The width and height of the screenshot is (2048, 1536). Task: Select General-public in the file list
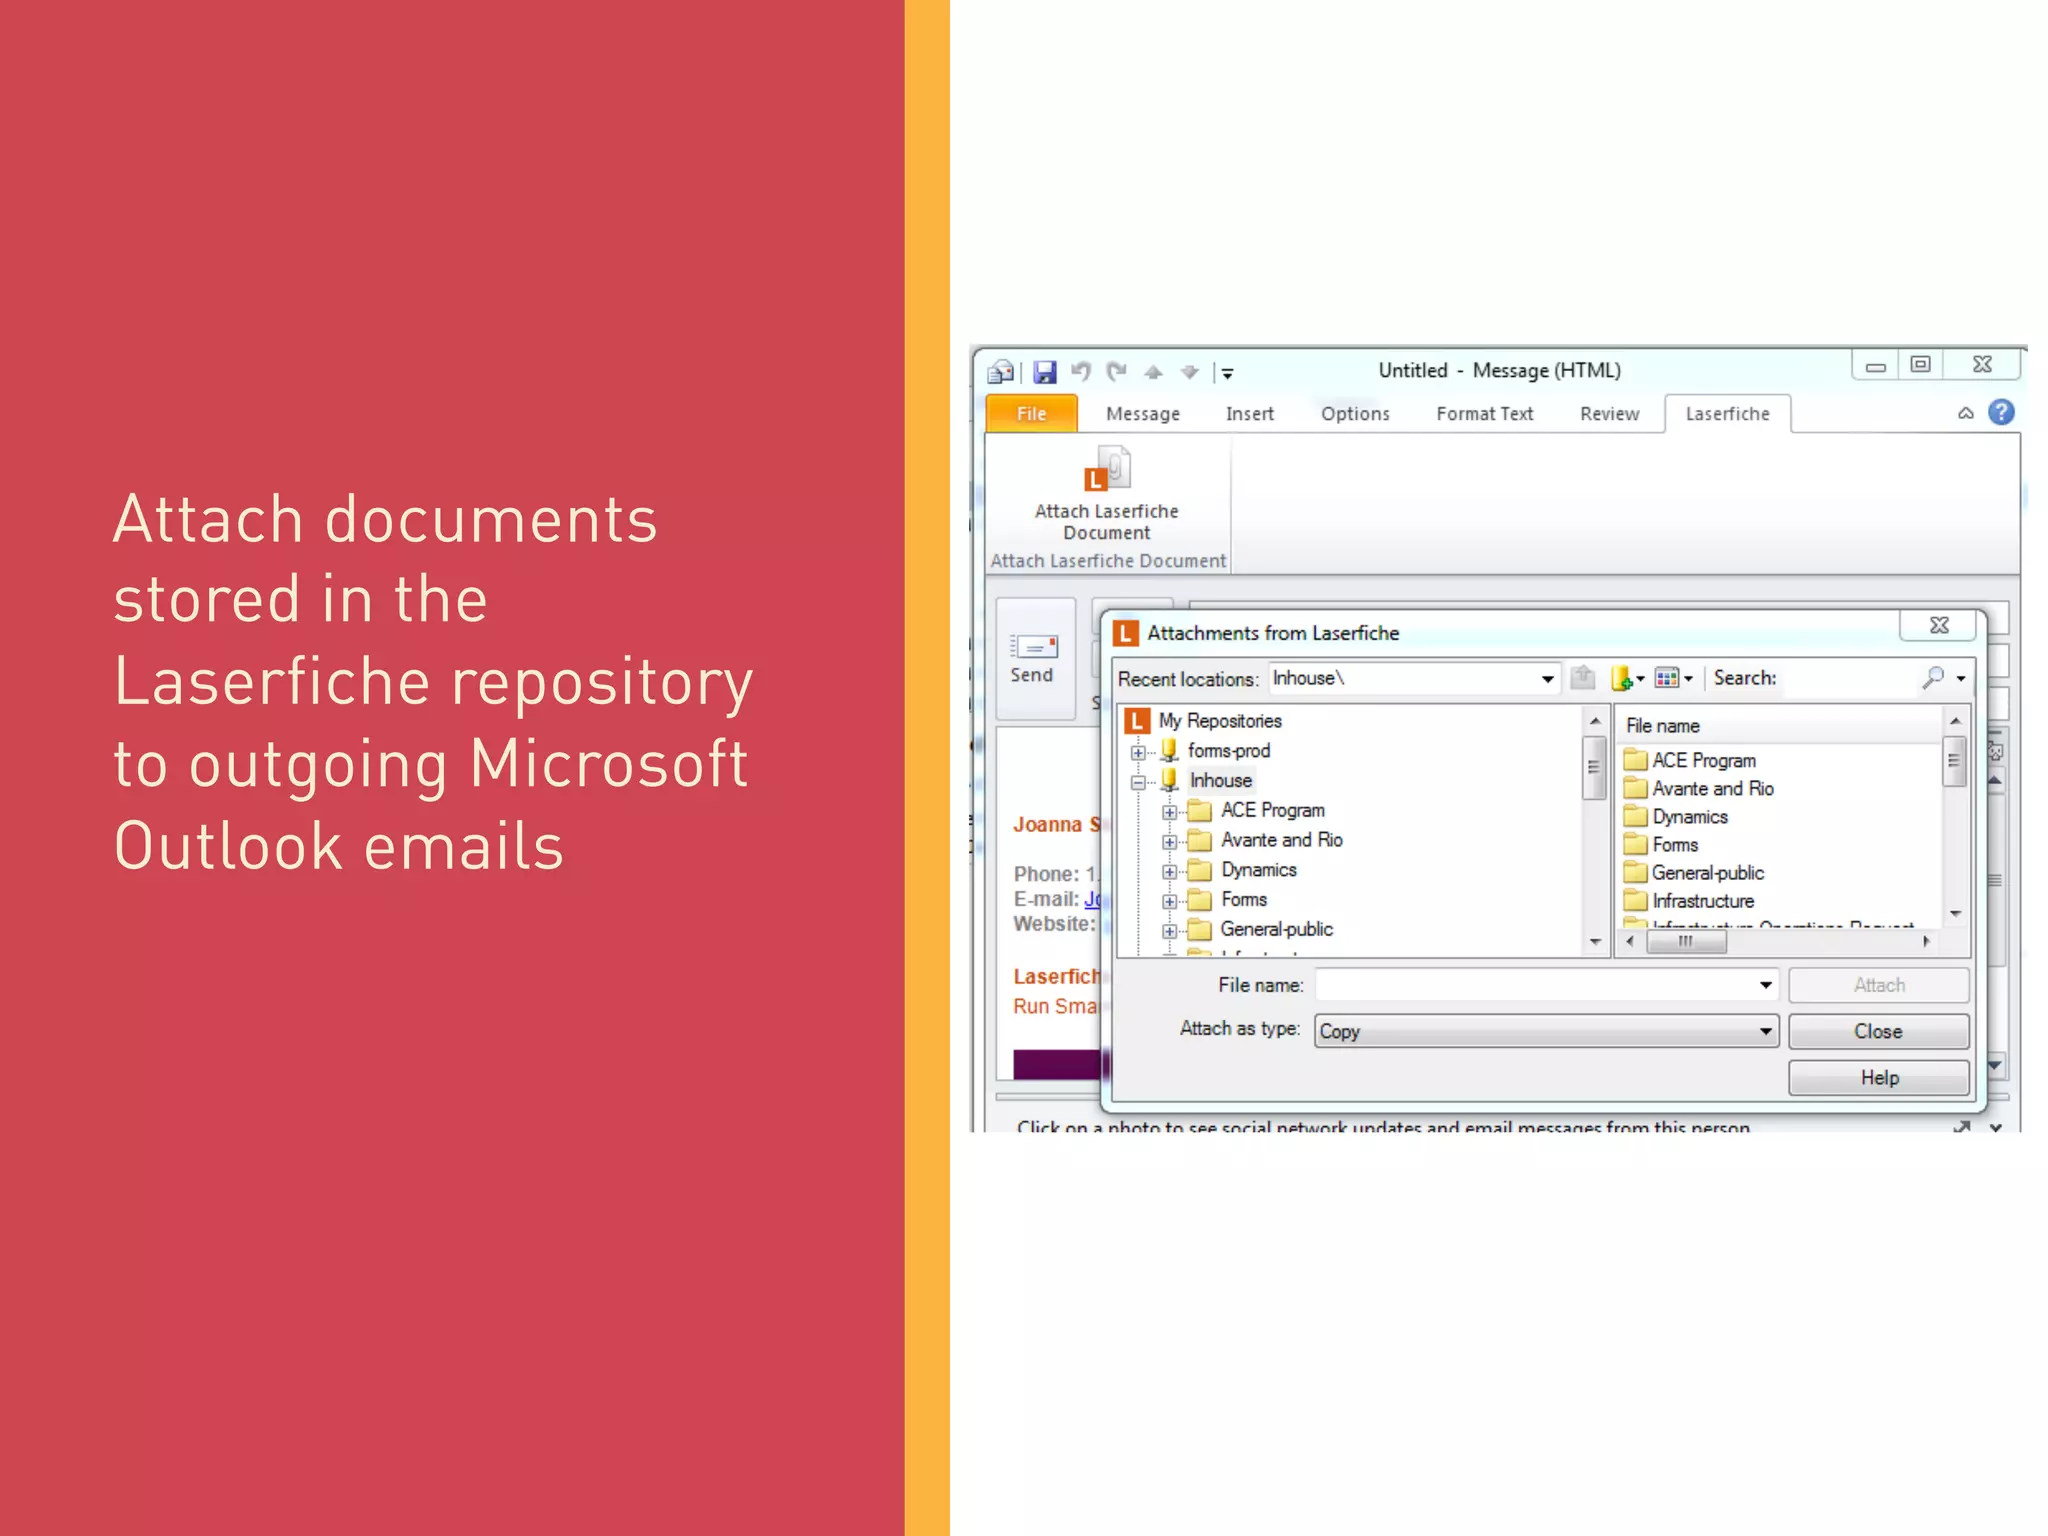[1707, 872]
